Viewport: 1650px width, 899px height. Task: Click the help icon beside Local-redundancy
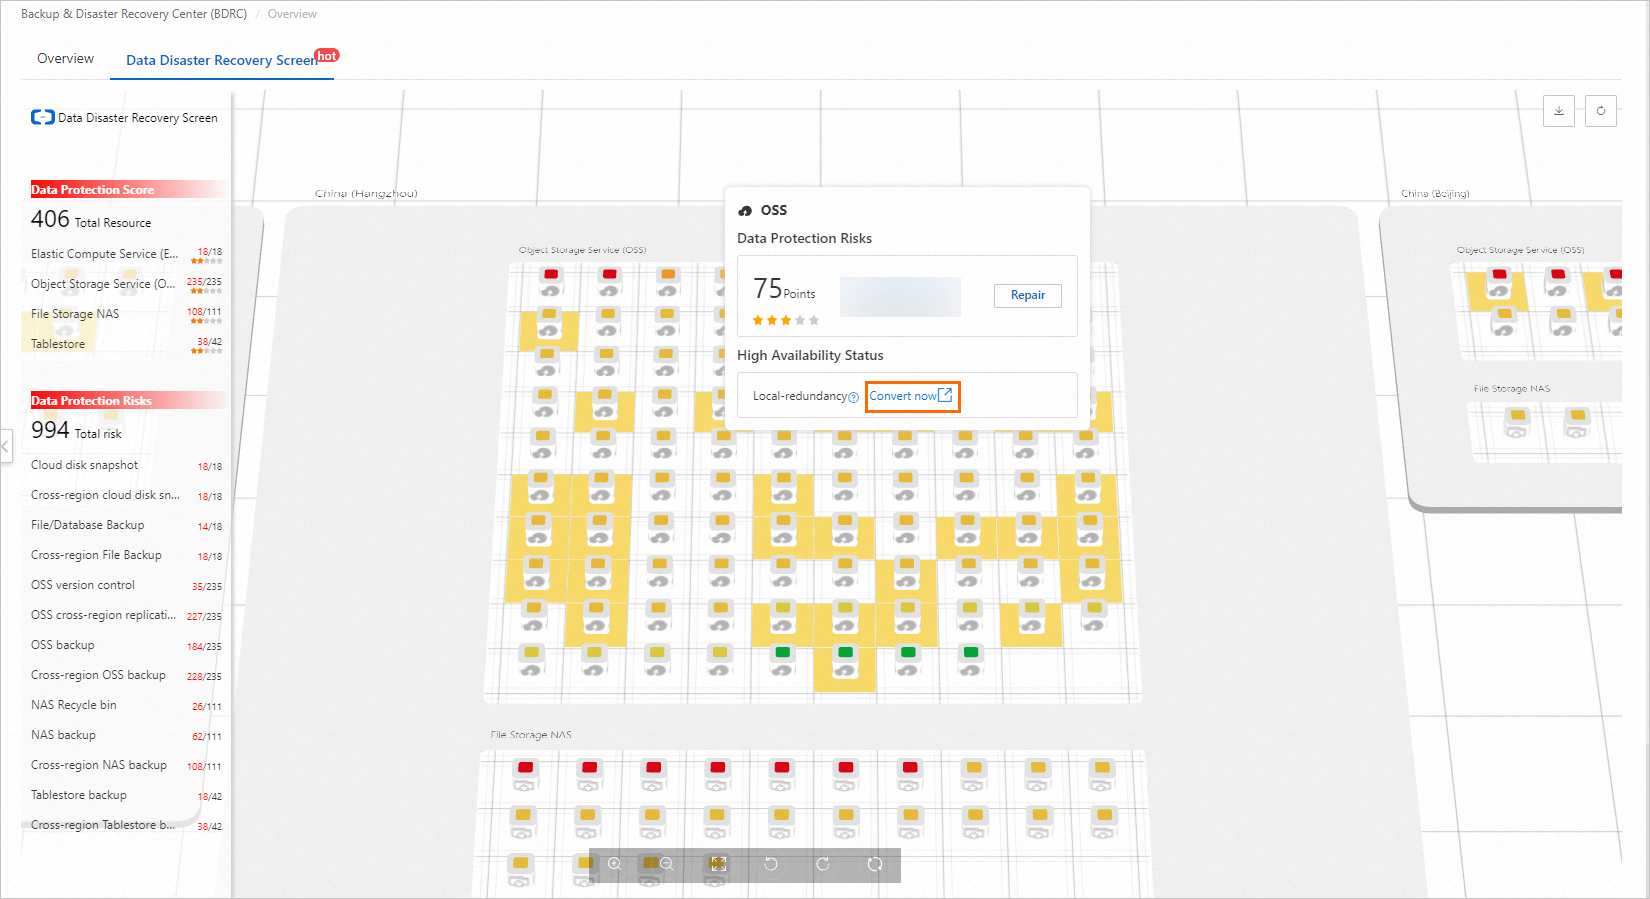point(853,397)
